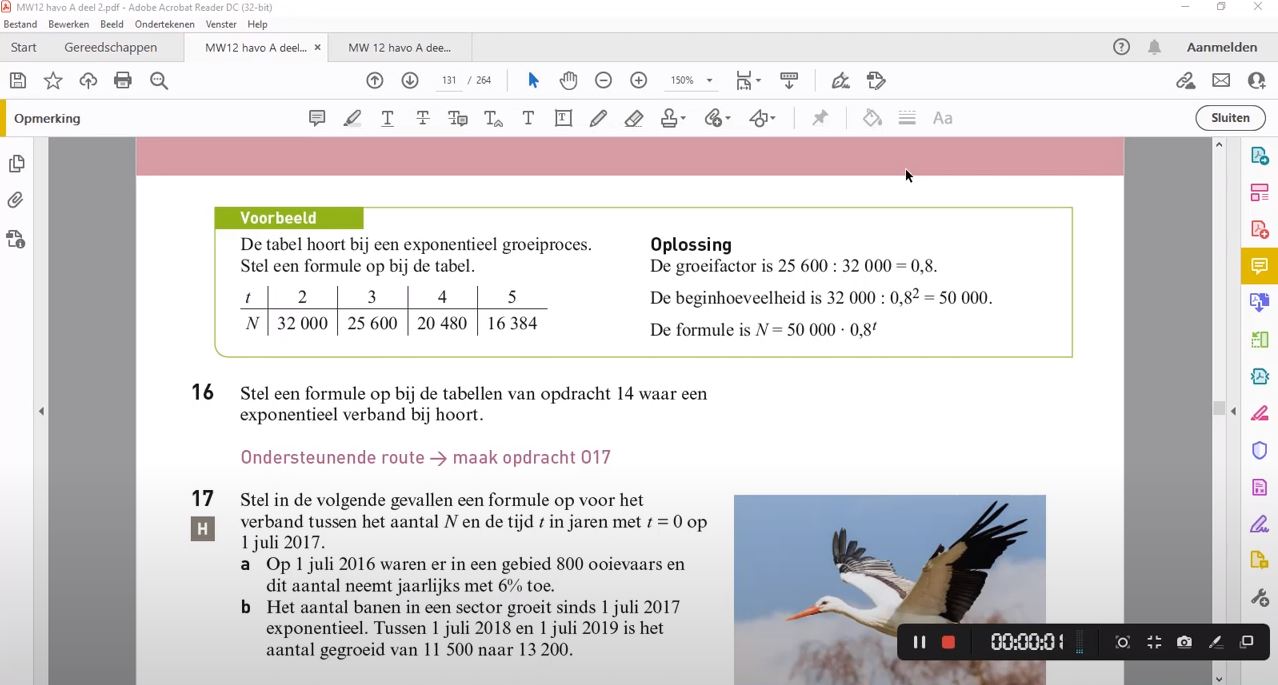
Task: Click the upload to cloud icon
Action: 88,81
